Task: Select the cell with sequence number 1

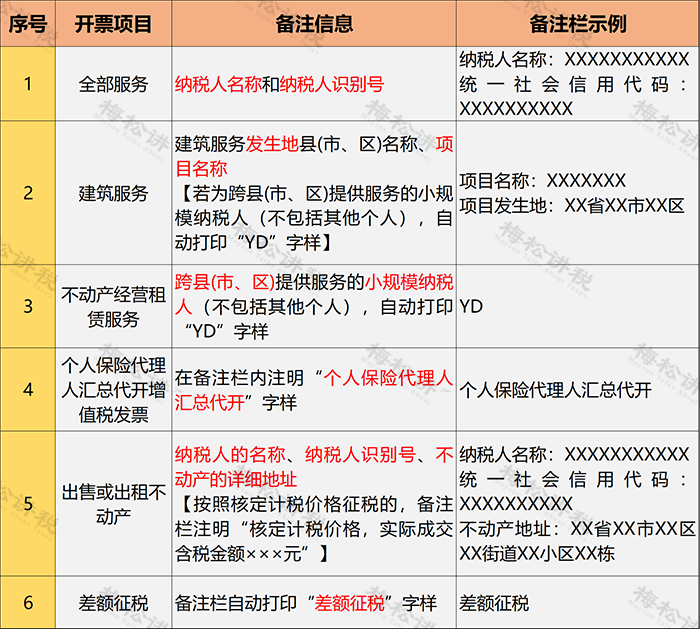Action: coord(28,83)
